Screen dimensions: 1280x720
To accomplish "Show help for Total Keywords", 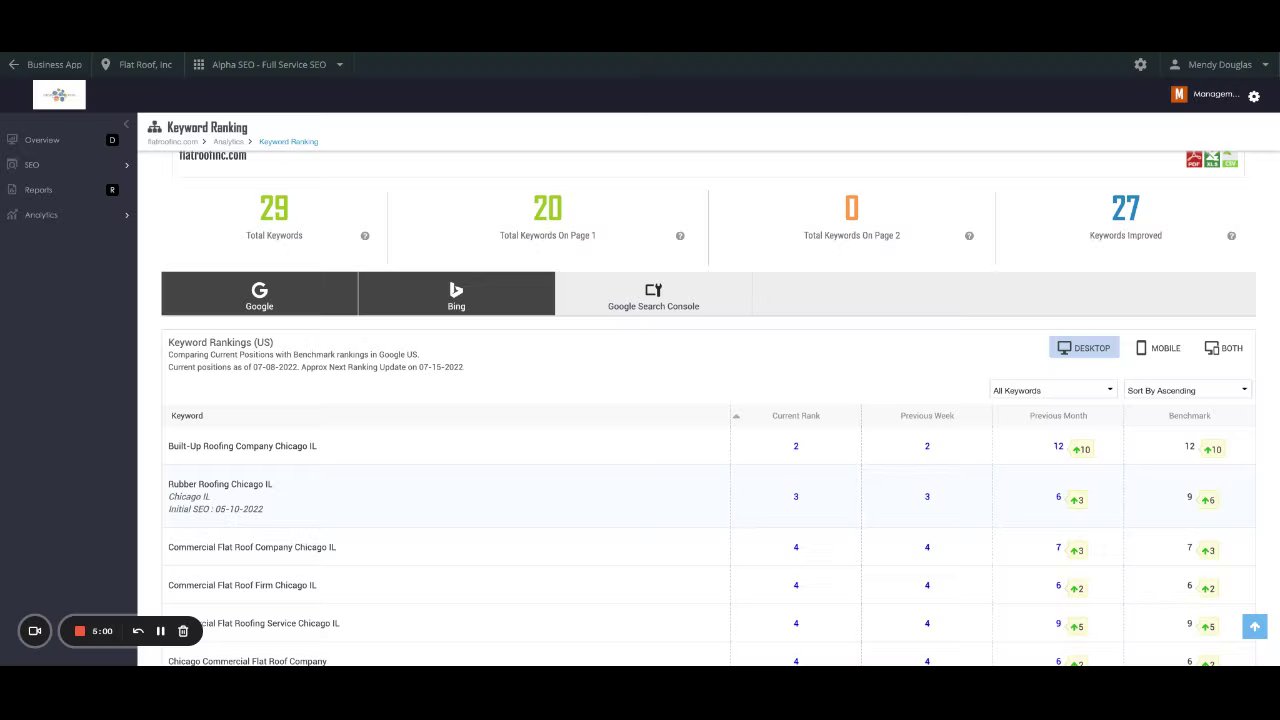I will point(365,236).
